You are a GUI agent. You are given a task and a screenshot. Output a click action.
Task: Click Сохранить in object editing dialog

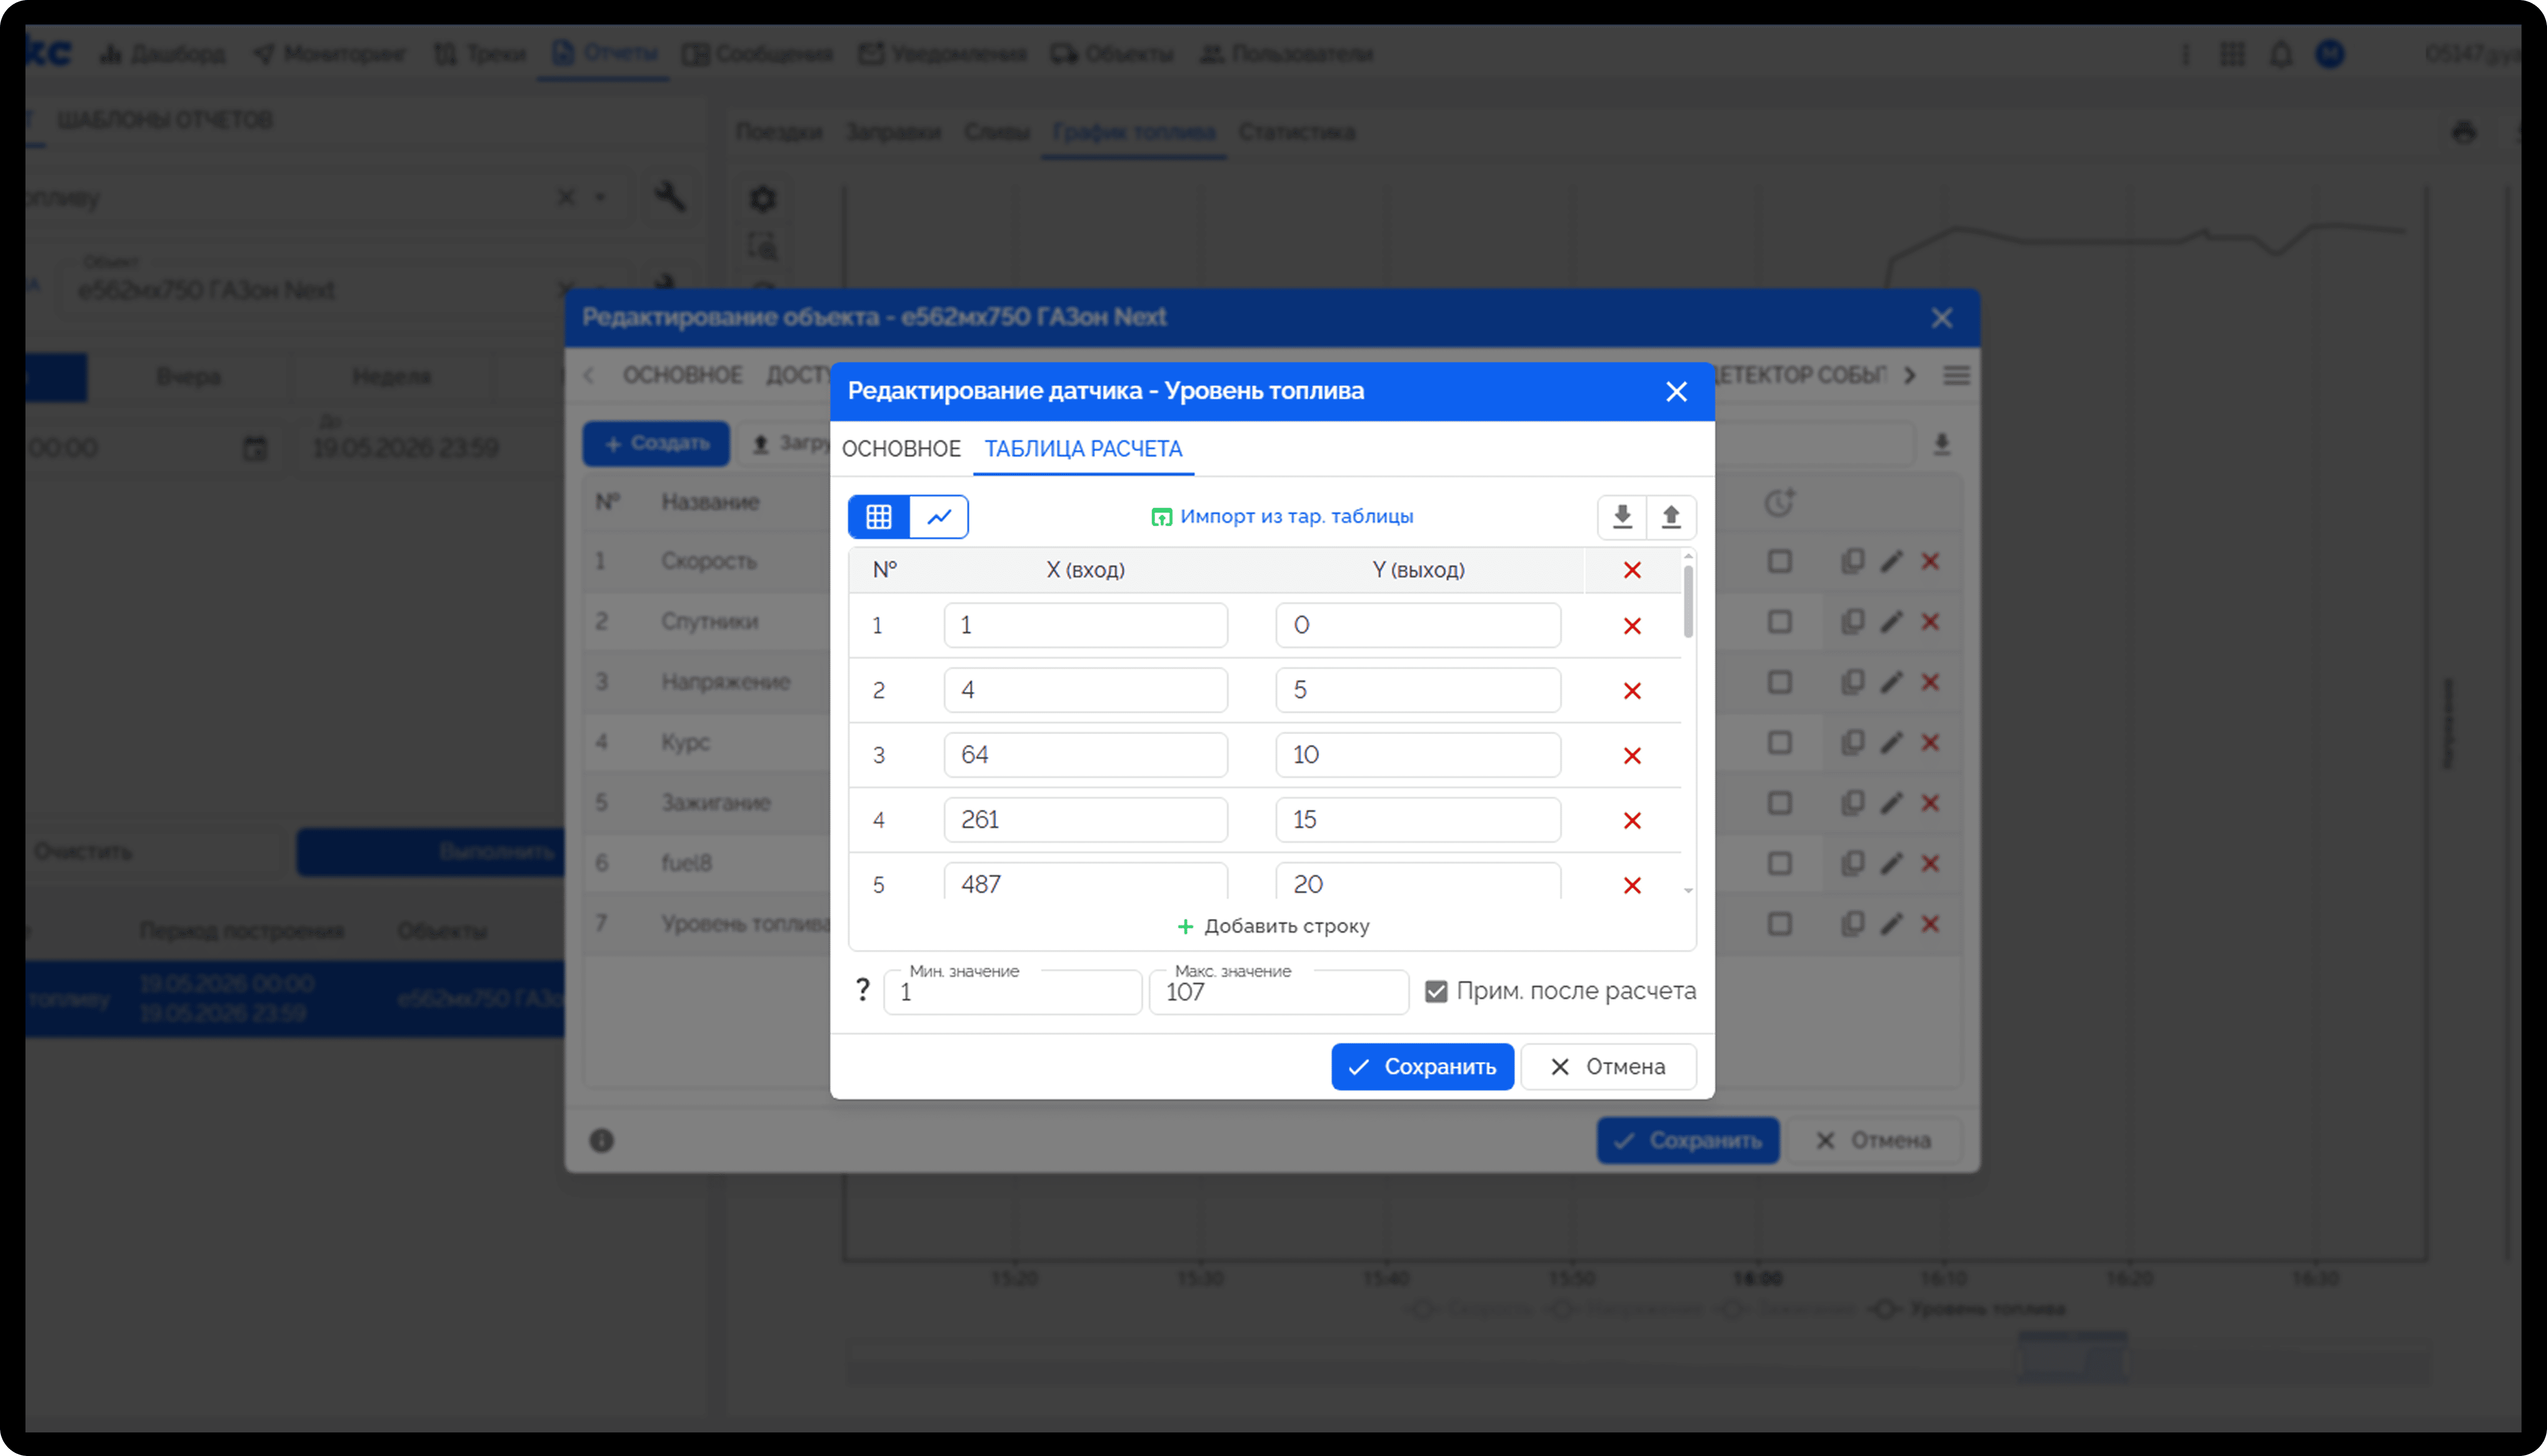(x=1687, y=1141)
